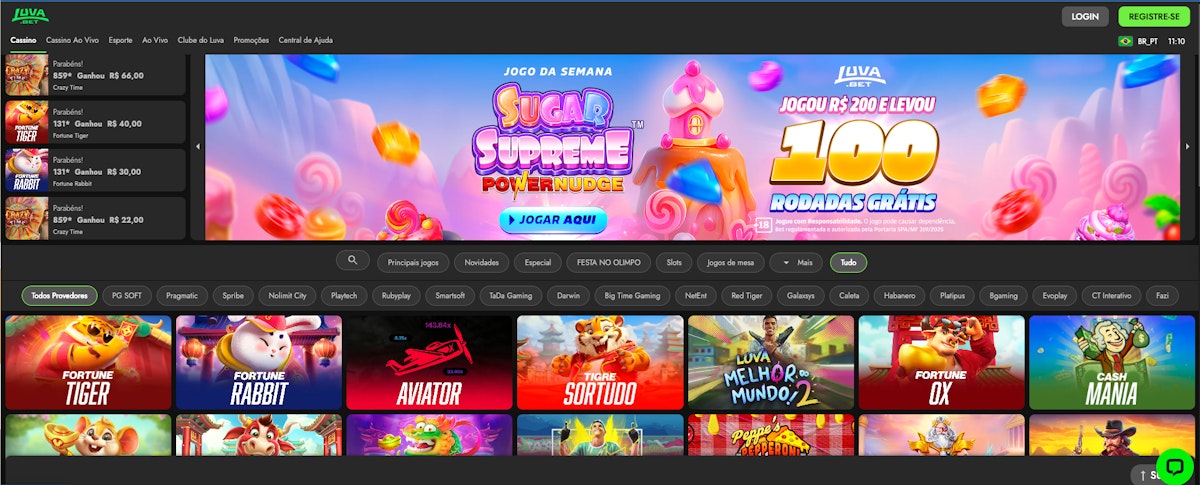Open Tigre Sortudo game thumbnail
The image size is (1200, 485).
click(x=600, y=363)
